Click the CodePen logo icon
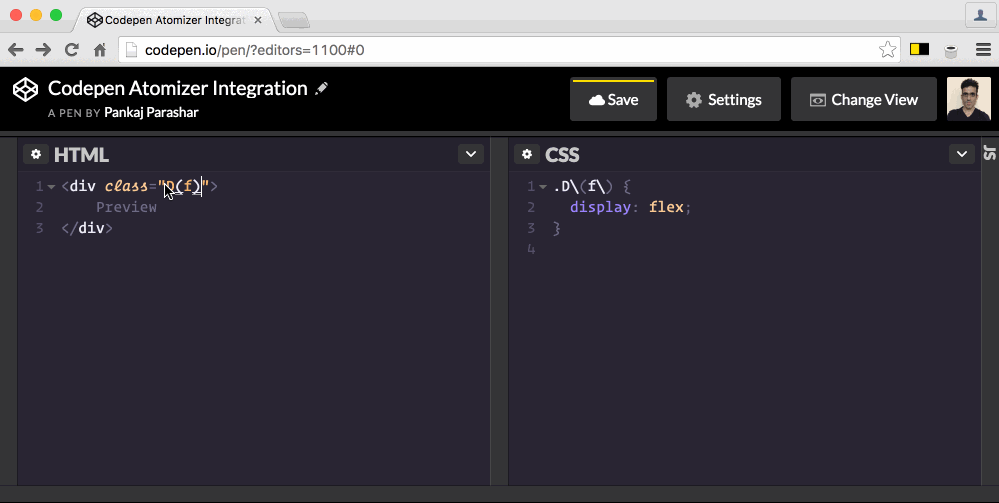This screenshot has width=999, height=503. [25, 89]
